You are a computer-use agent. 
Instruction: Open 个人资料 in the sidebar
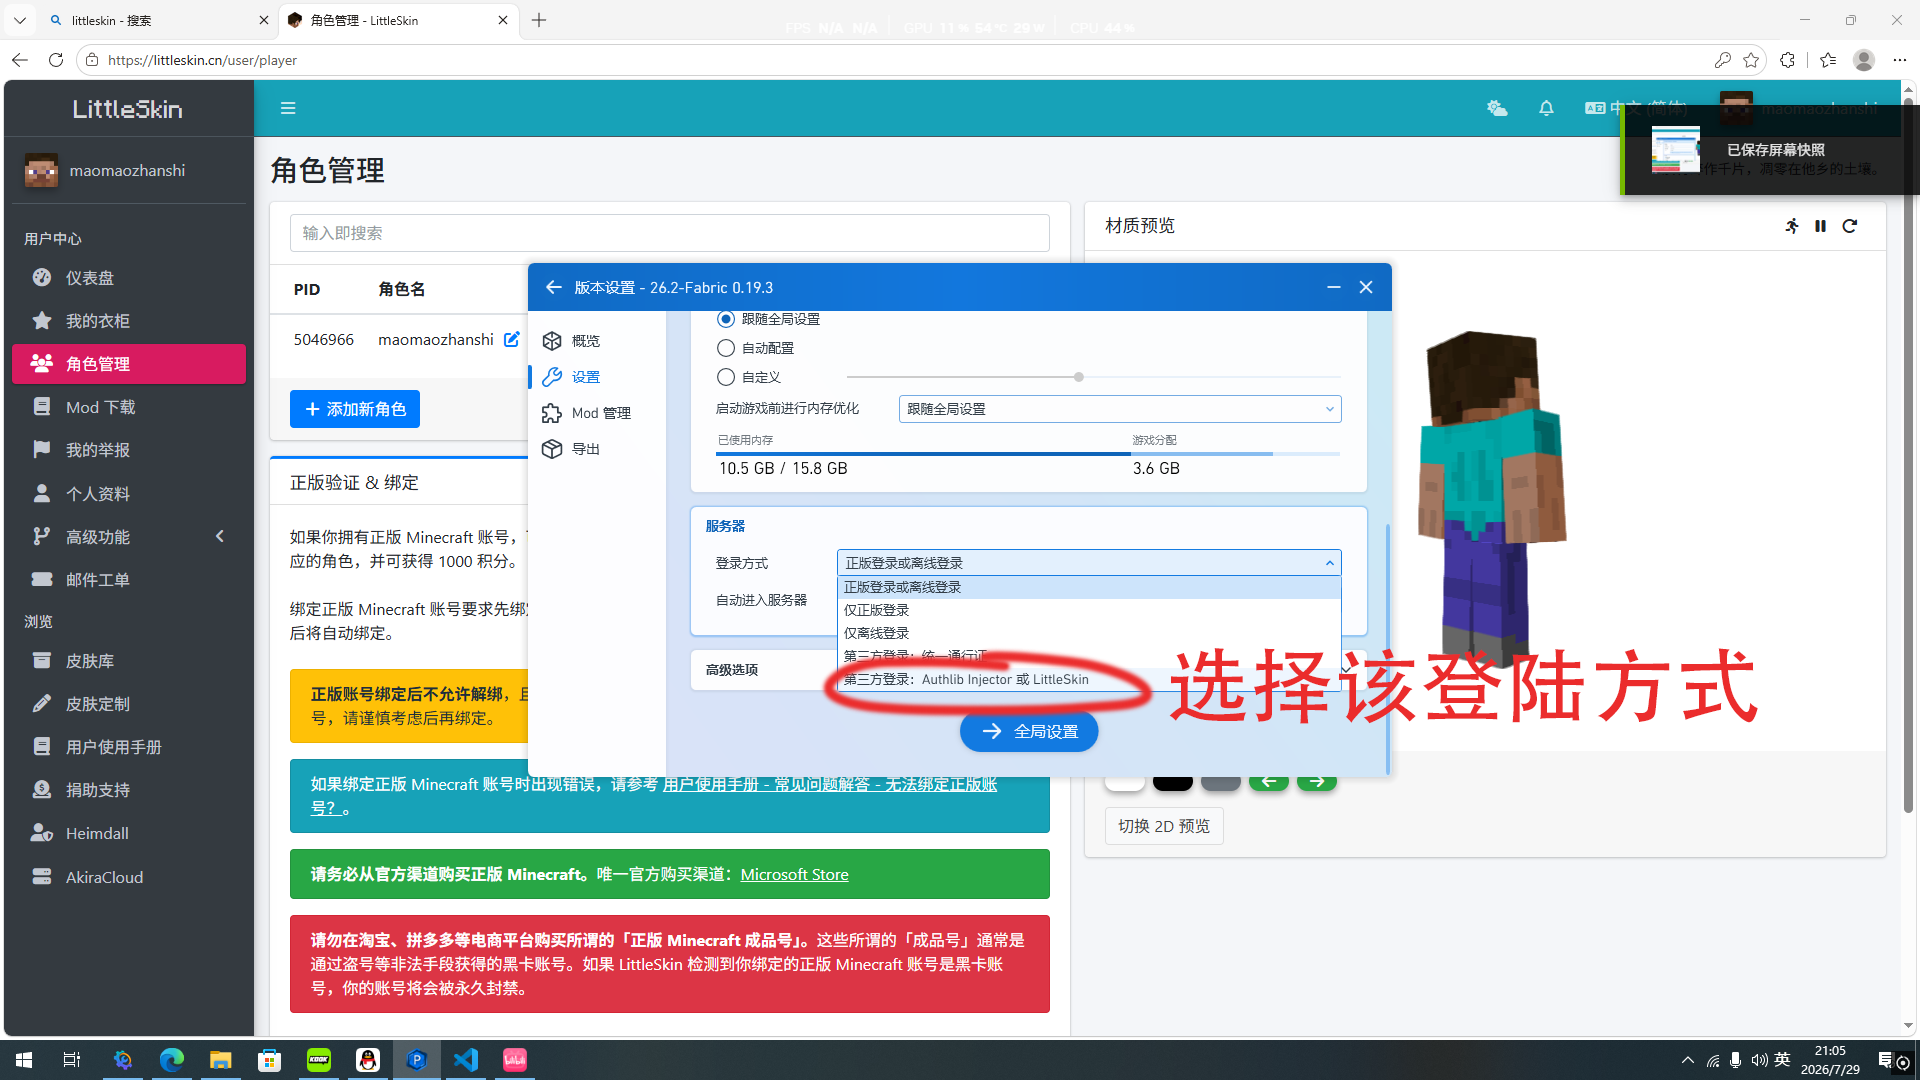[129, 494]
